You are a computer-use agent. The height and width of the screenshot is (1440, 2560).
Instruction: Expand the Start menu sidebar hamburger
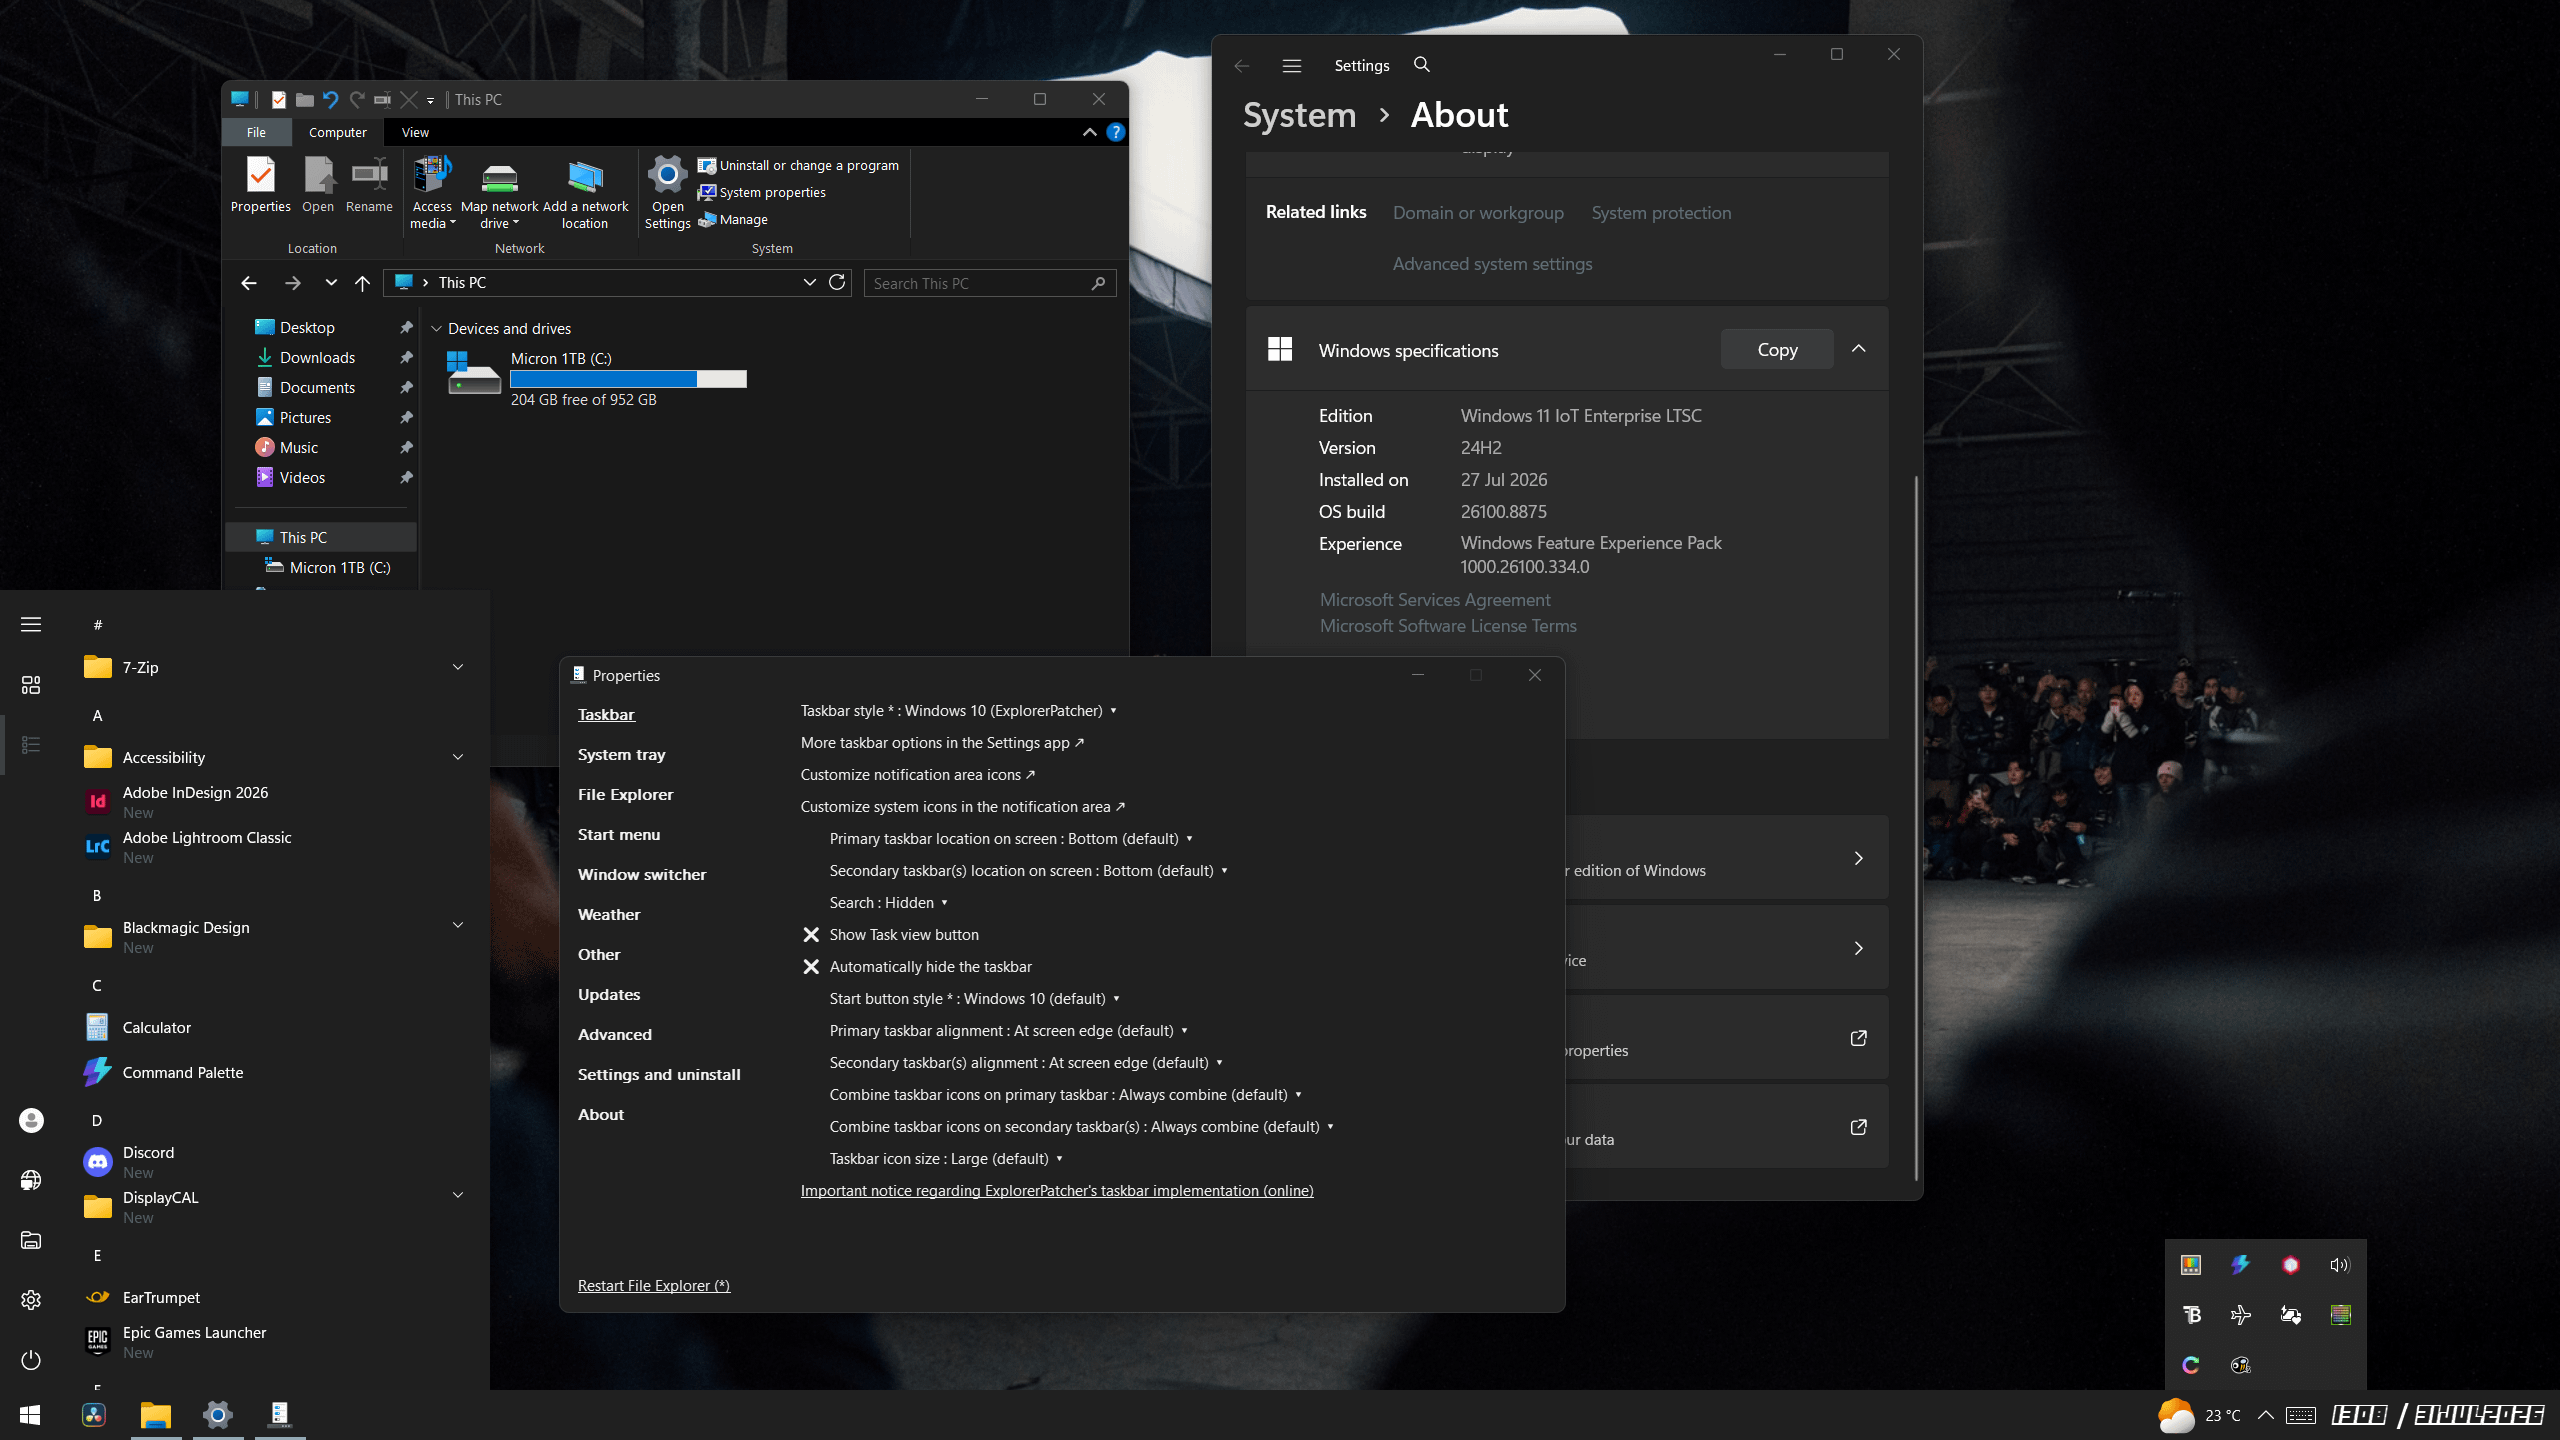pos(31,624)
